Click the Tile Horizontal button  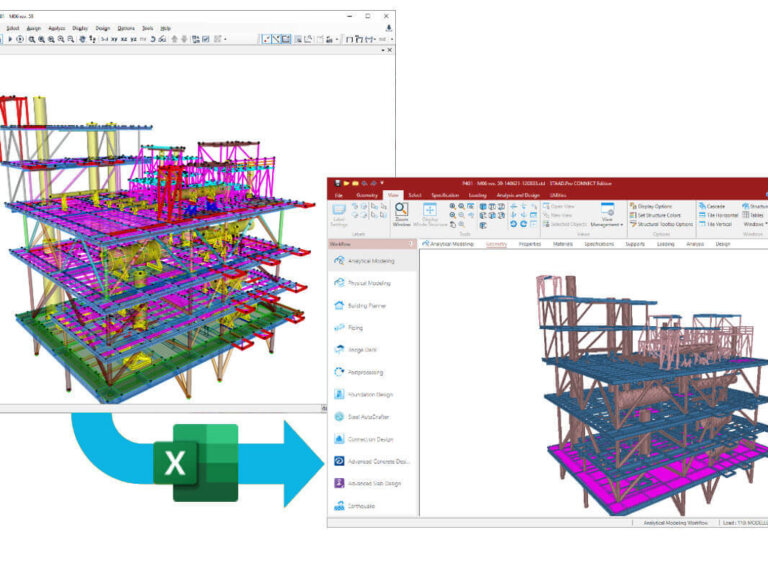(719, 215)
